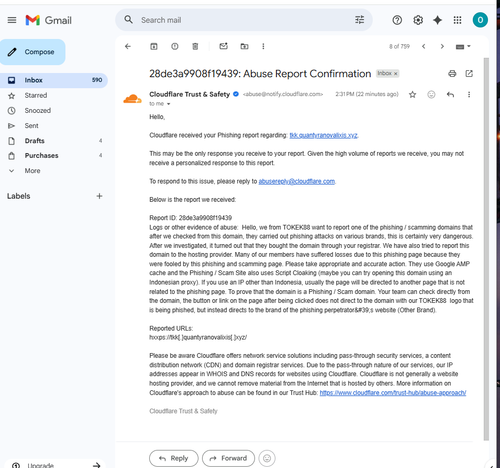Click the Compose button
The width and height of the screenshot is (500, 468).
point(33,52)
